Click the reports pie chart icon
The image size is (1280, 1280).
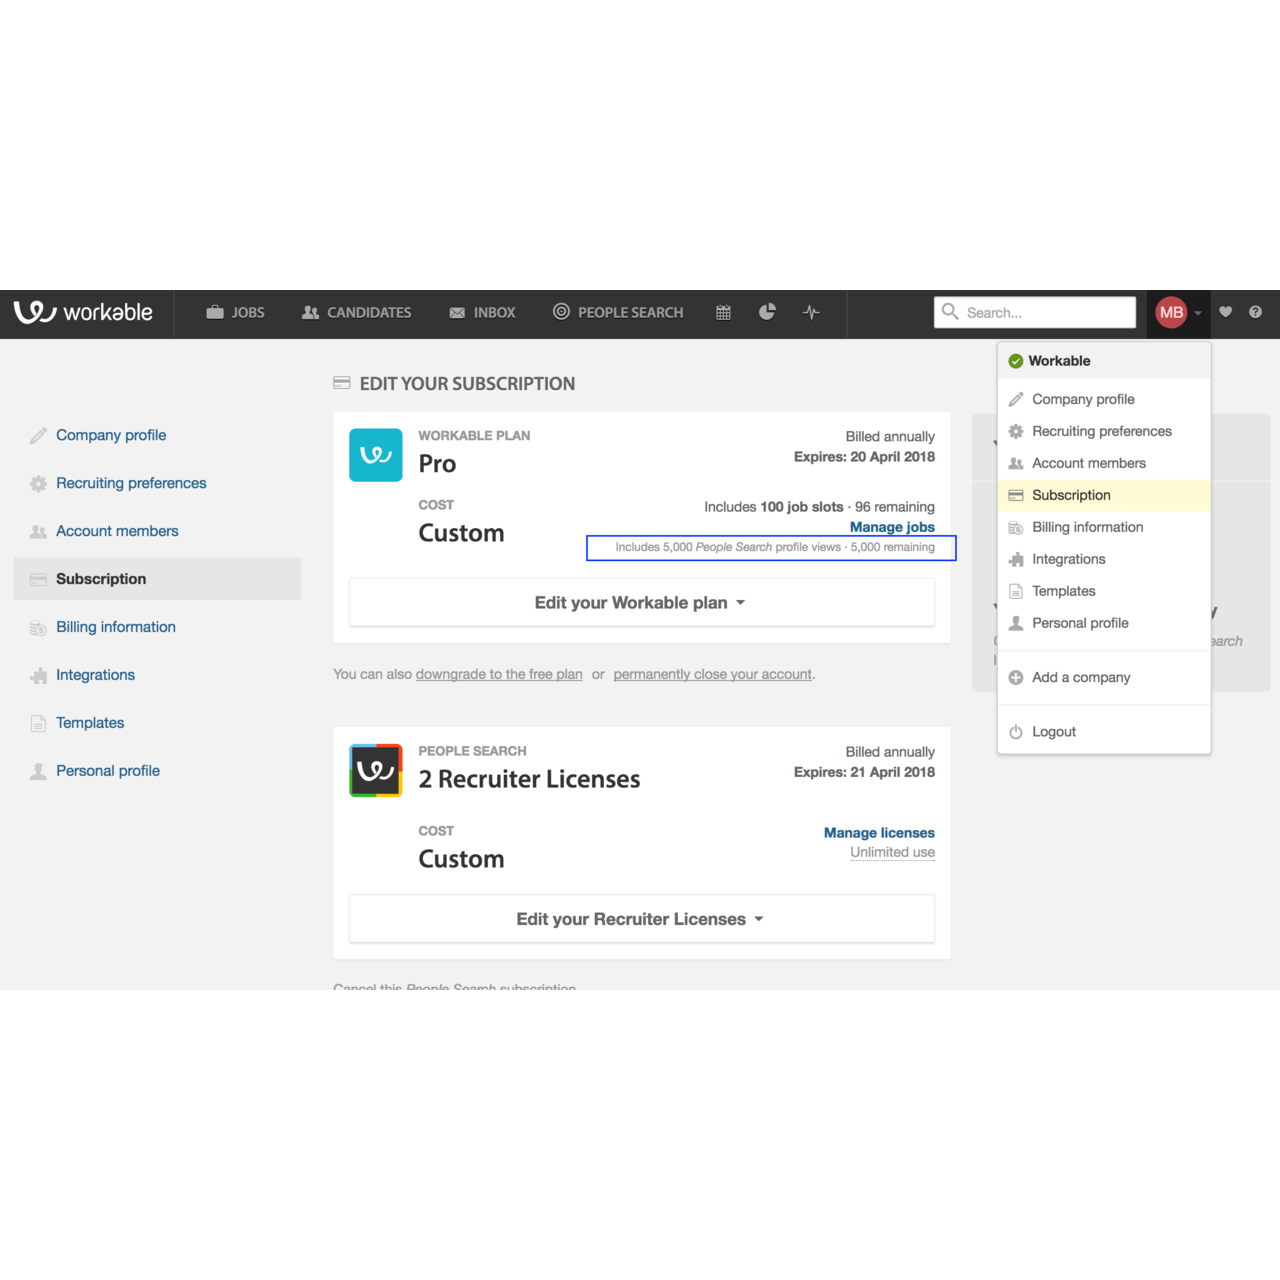click(x=767, y=312)
